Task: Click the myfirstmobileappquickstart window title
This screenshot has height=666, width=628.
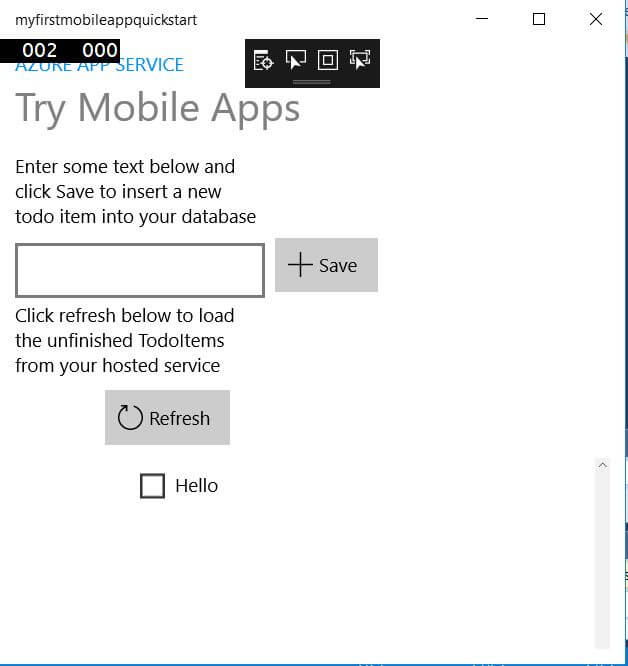Action: point(106,19)
